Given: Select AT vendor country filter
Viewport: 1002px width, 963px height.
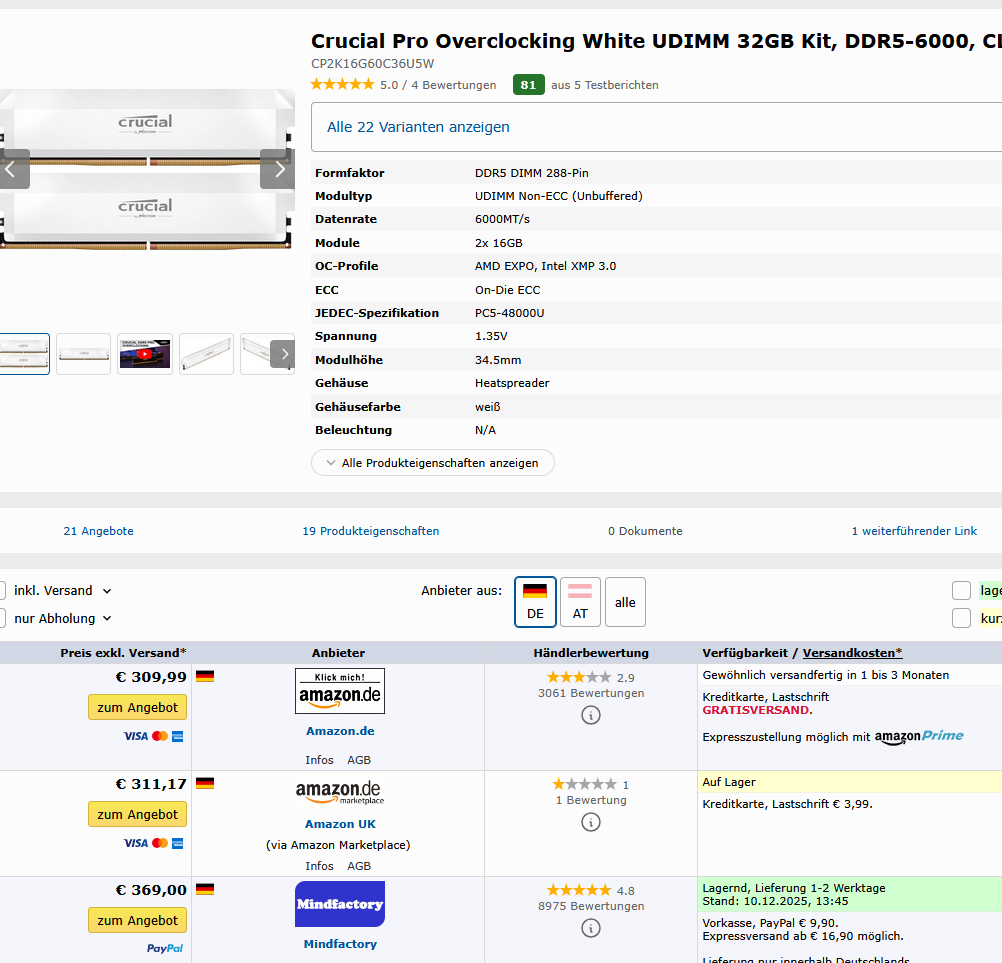Looking at the screenshot, I should 580,602.
